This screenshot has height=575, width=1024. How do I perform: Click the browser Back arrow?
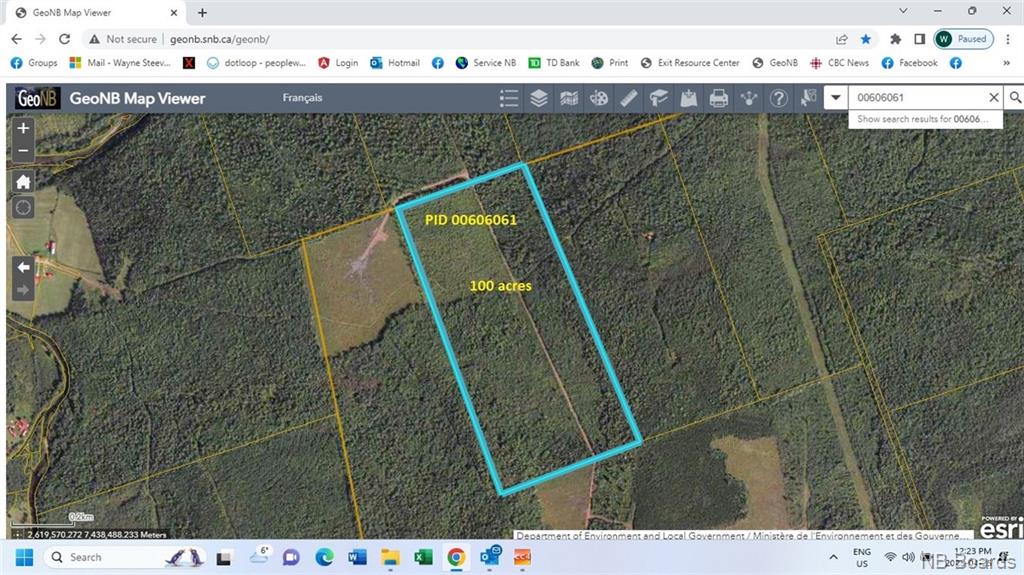(16, 39)
